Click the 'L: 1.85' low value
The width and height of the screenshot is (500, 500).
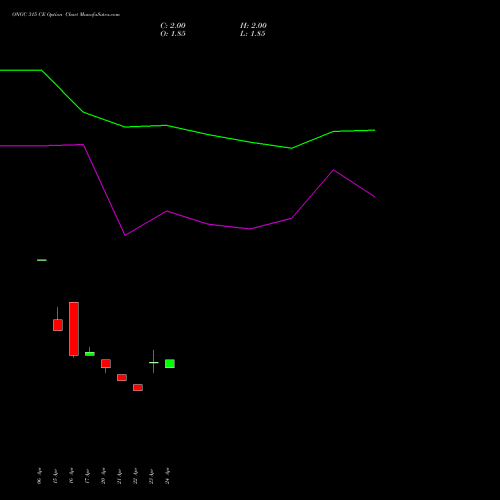(253, 34)
